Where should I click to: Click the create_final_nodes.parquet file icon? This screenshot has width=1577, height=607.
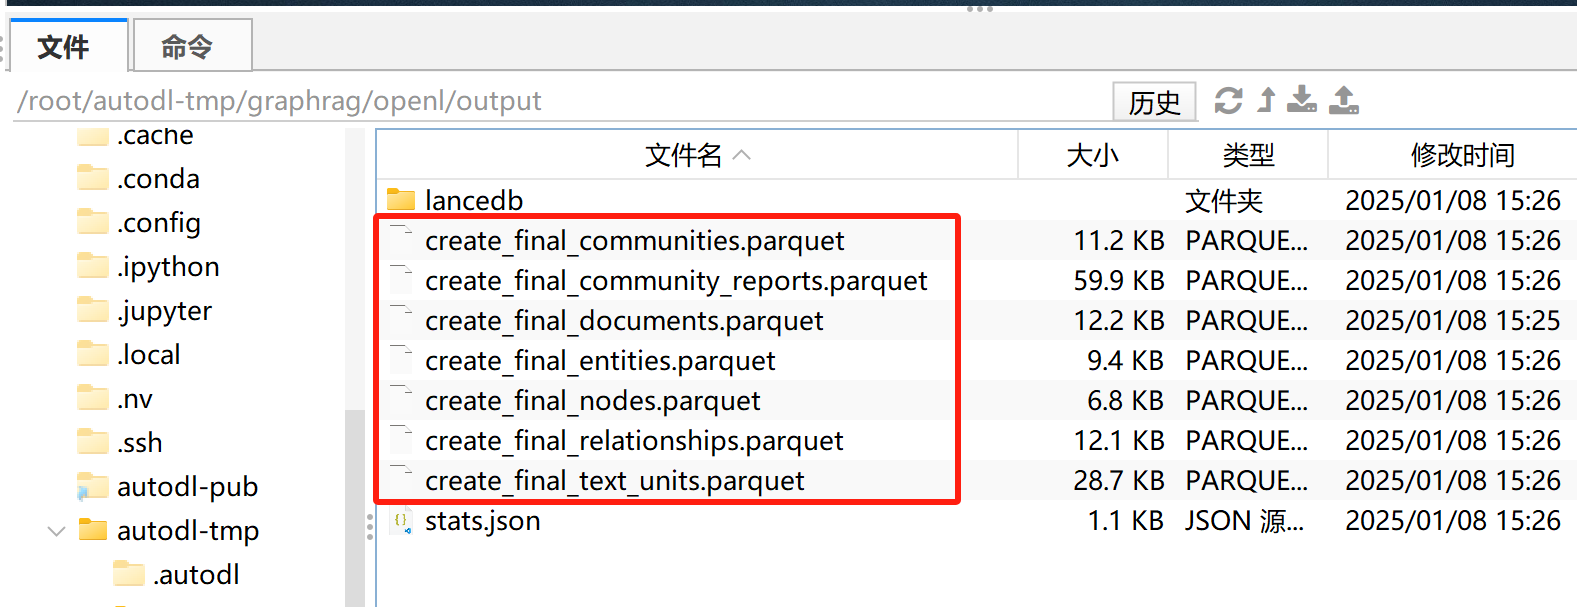tap(401, 400)
